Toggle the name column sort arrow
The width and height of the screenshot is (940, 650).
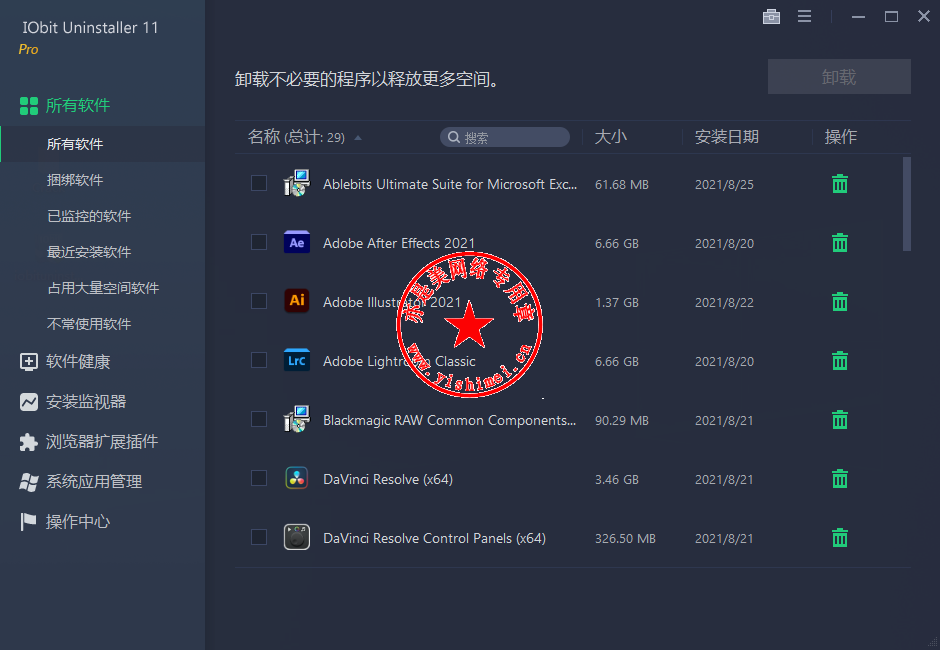(358, 138)
